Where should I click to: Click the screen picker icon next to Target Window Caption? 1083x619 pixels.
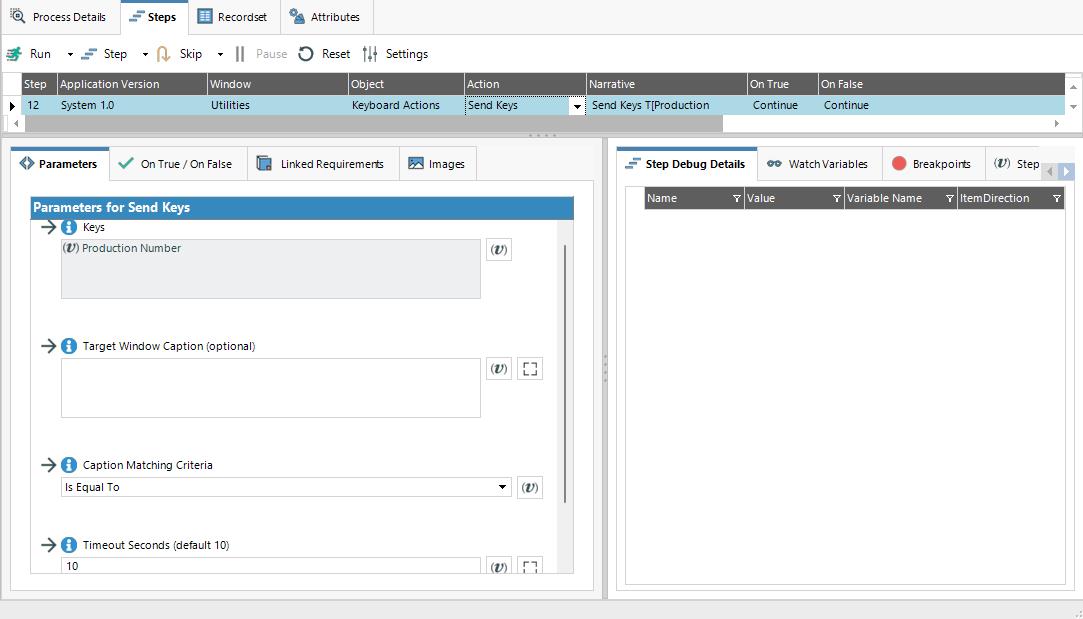pyautogui.click(x=530, y=368)
